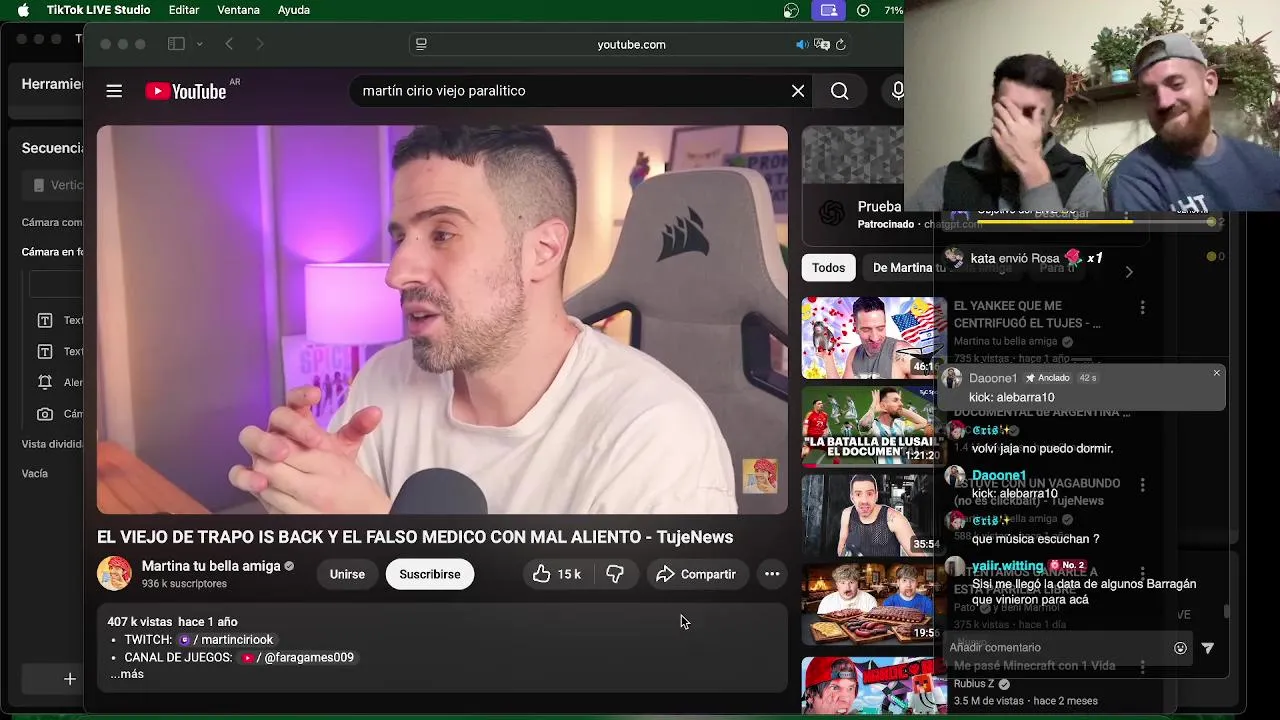
Task: Open the Minecraft con 1 Vida thumbnail
Action: (x=873, y=685)
